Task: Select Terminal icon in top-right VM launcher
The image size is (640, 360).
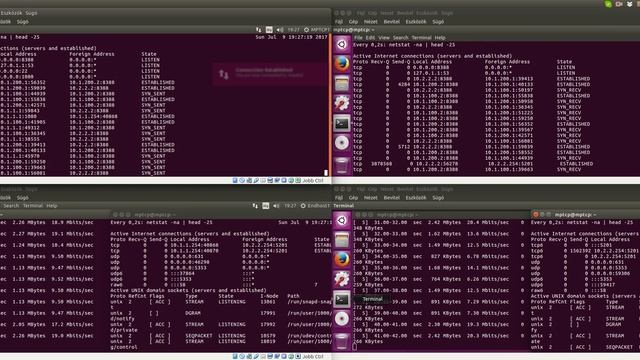Action: (x=342, y=123)
